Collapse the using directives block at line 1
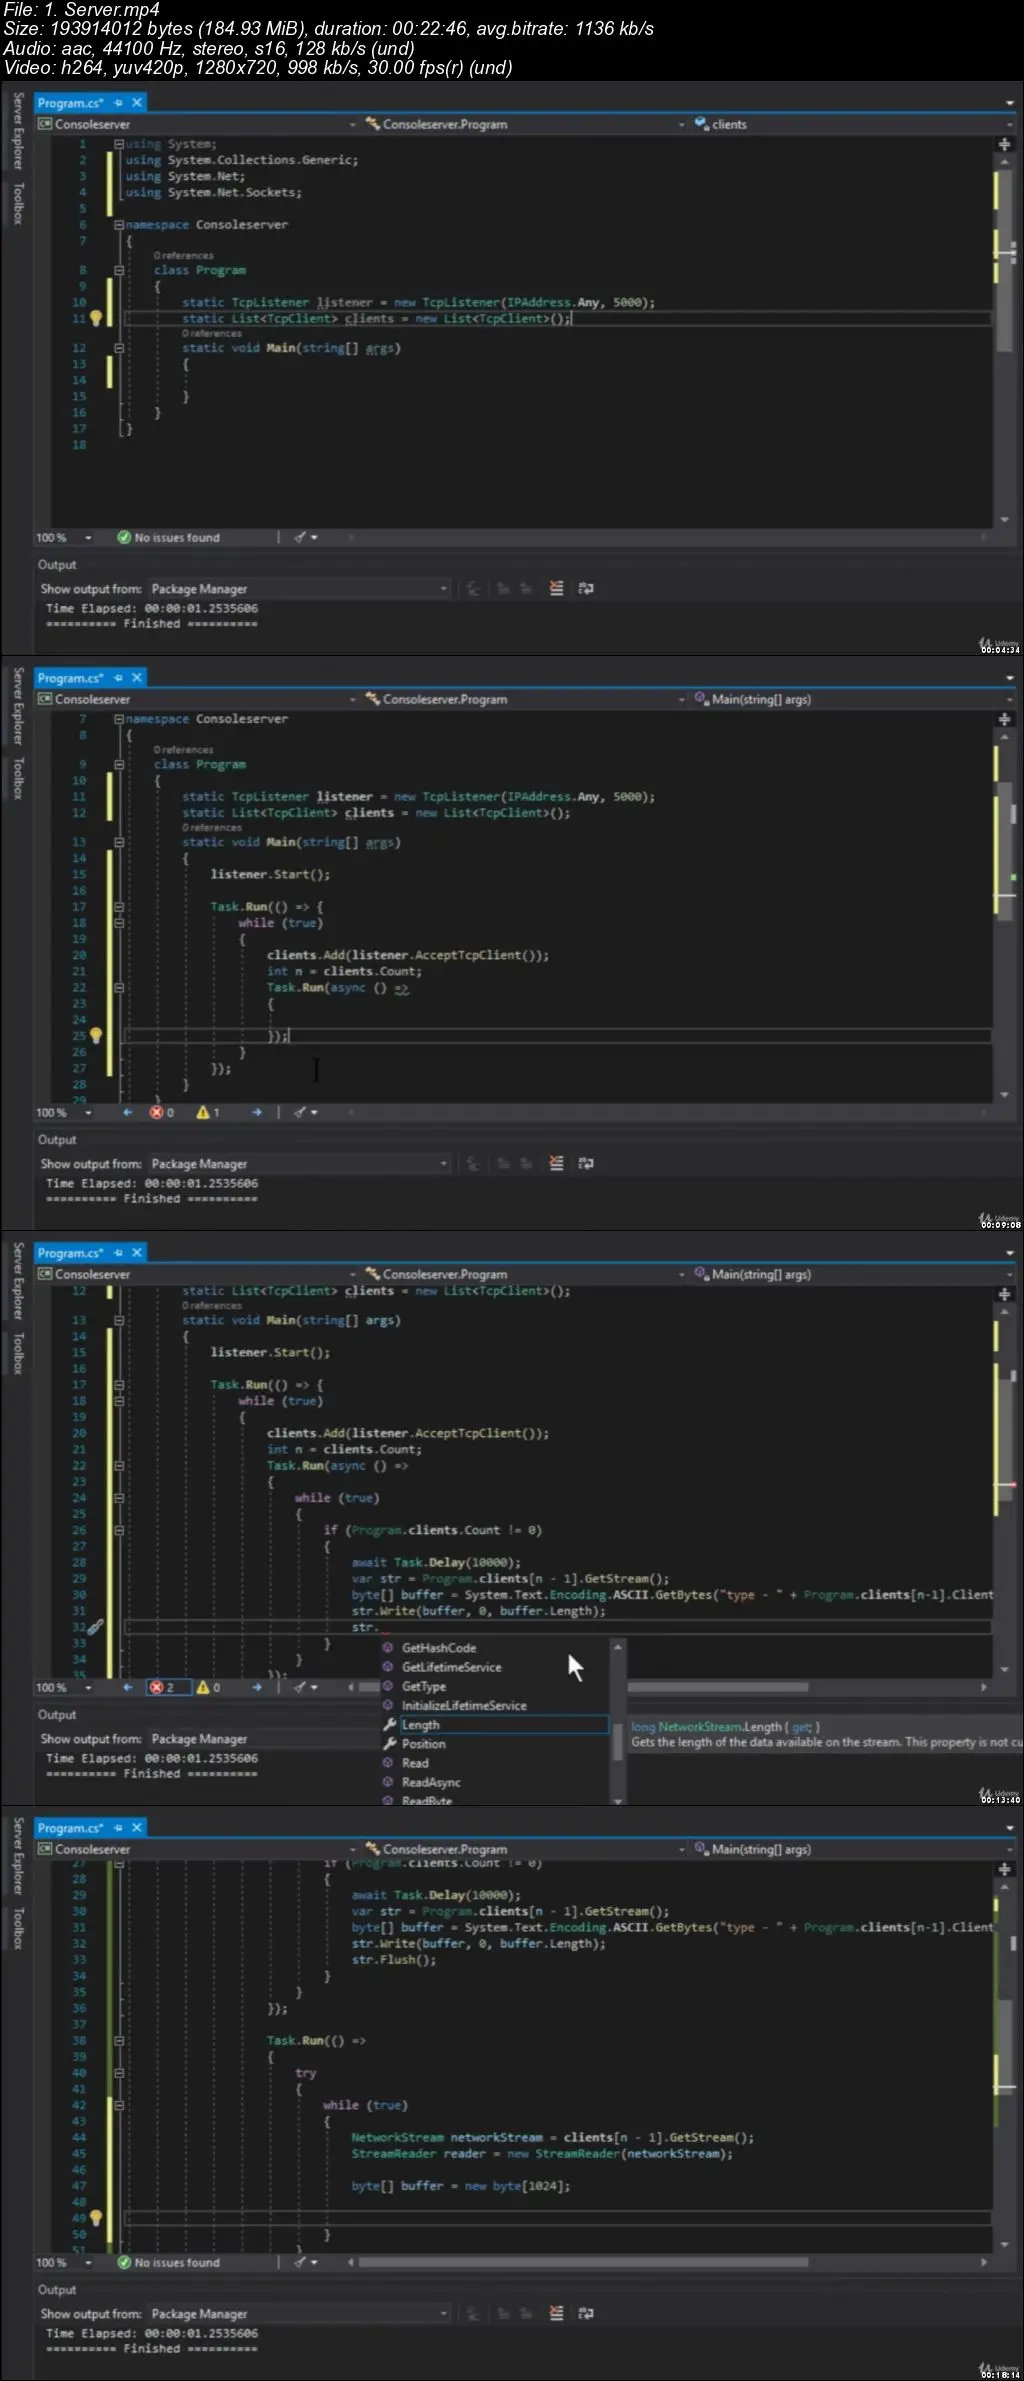Screen dimensions: 1024x2381 (118, 144)
